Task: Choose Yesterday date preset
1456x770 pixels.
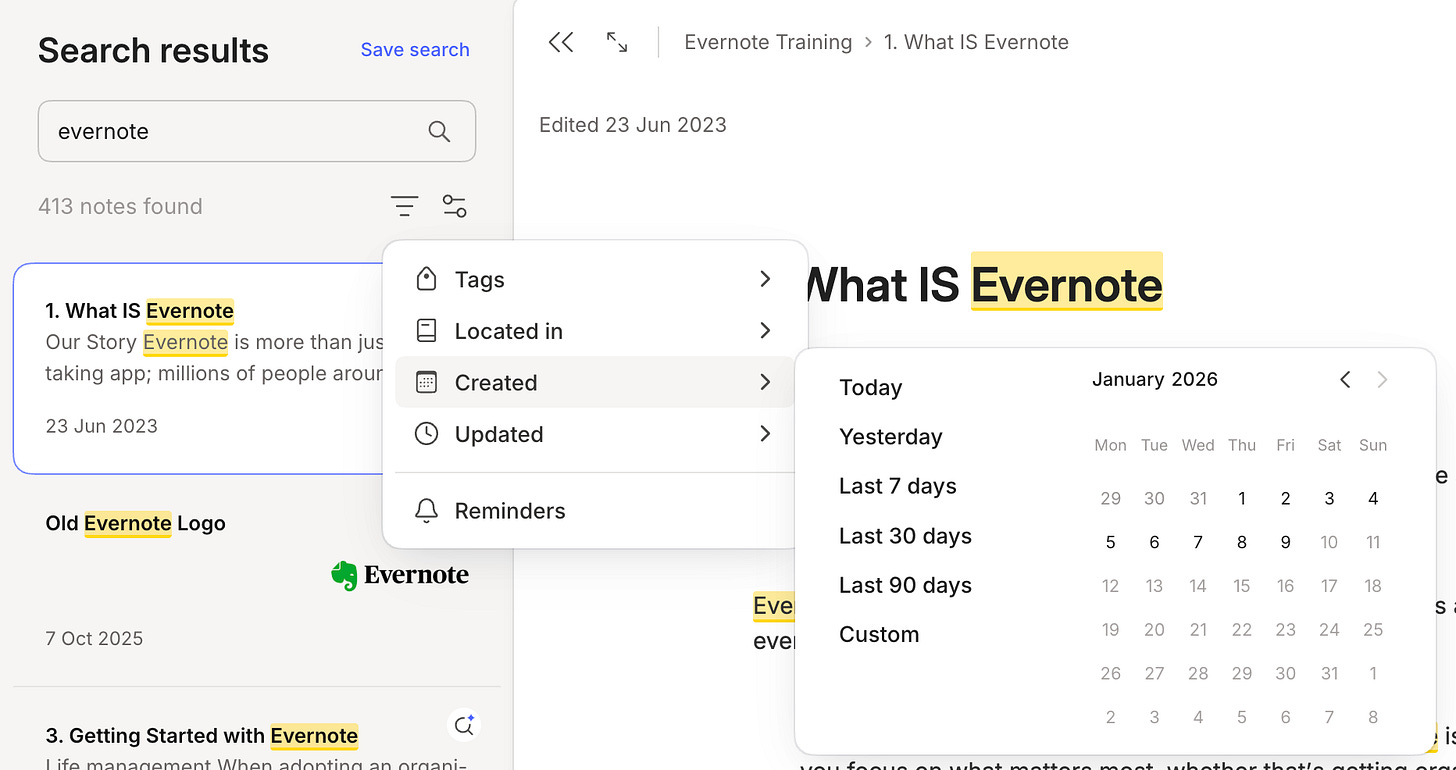Action: pos(890,437)
